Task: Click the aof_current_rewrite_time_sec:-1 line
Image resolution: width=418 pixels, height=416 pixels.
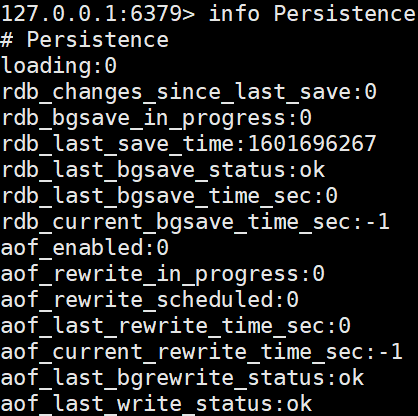Action: click(x=202, y=352)
